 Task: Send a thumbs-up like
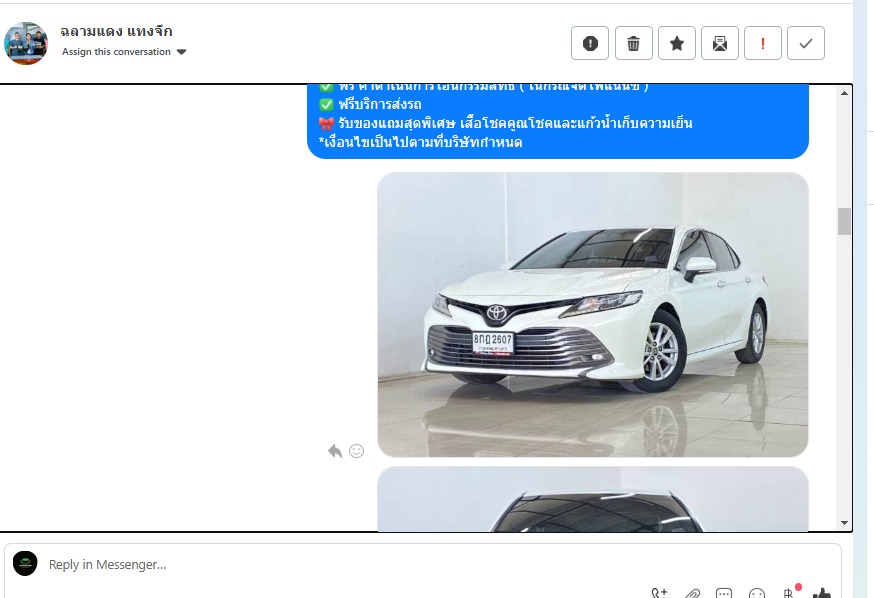tap(822, 594)
